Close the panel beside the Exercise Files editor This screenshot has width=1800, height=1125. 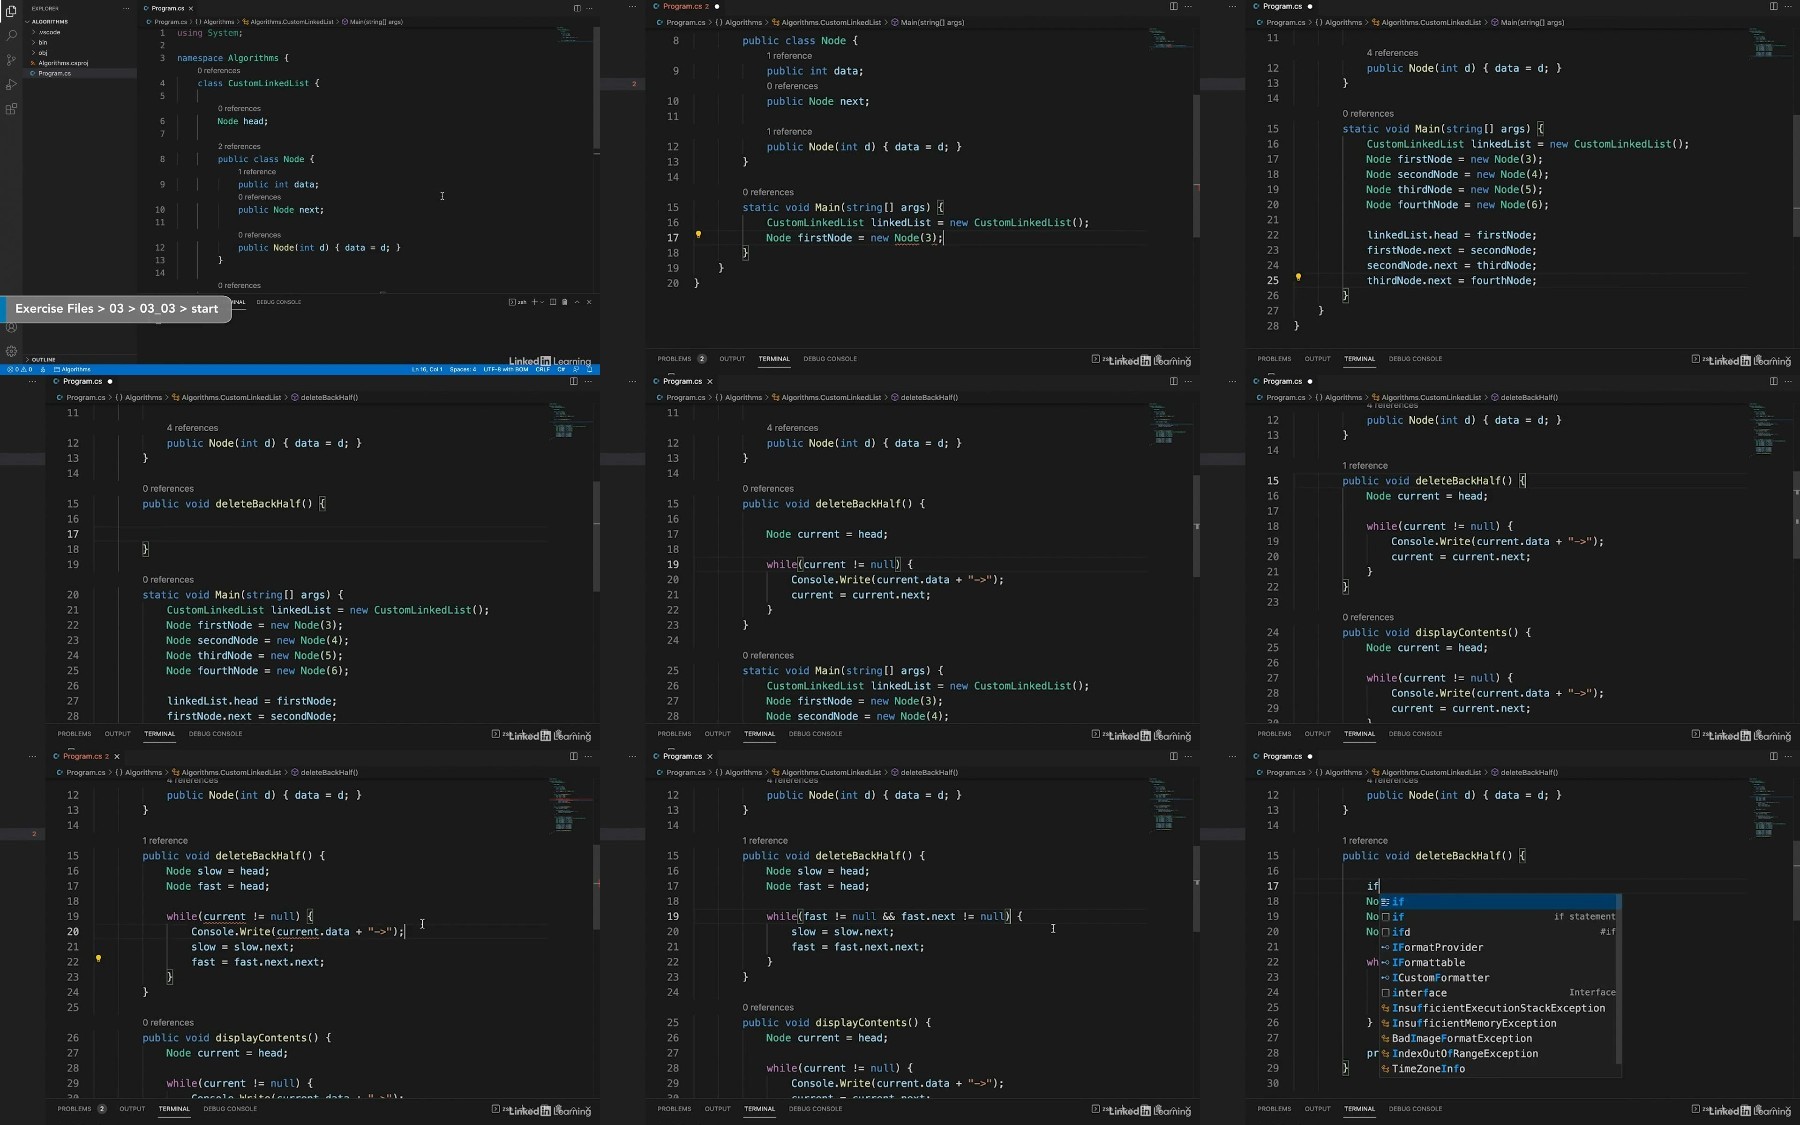589,302
